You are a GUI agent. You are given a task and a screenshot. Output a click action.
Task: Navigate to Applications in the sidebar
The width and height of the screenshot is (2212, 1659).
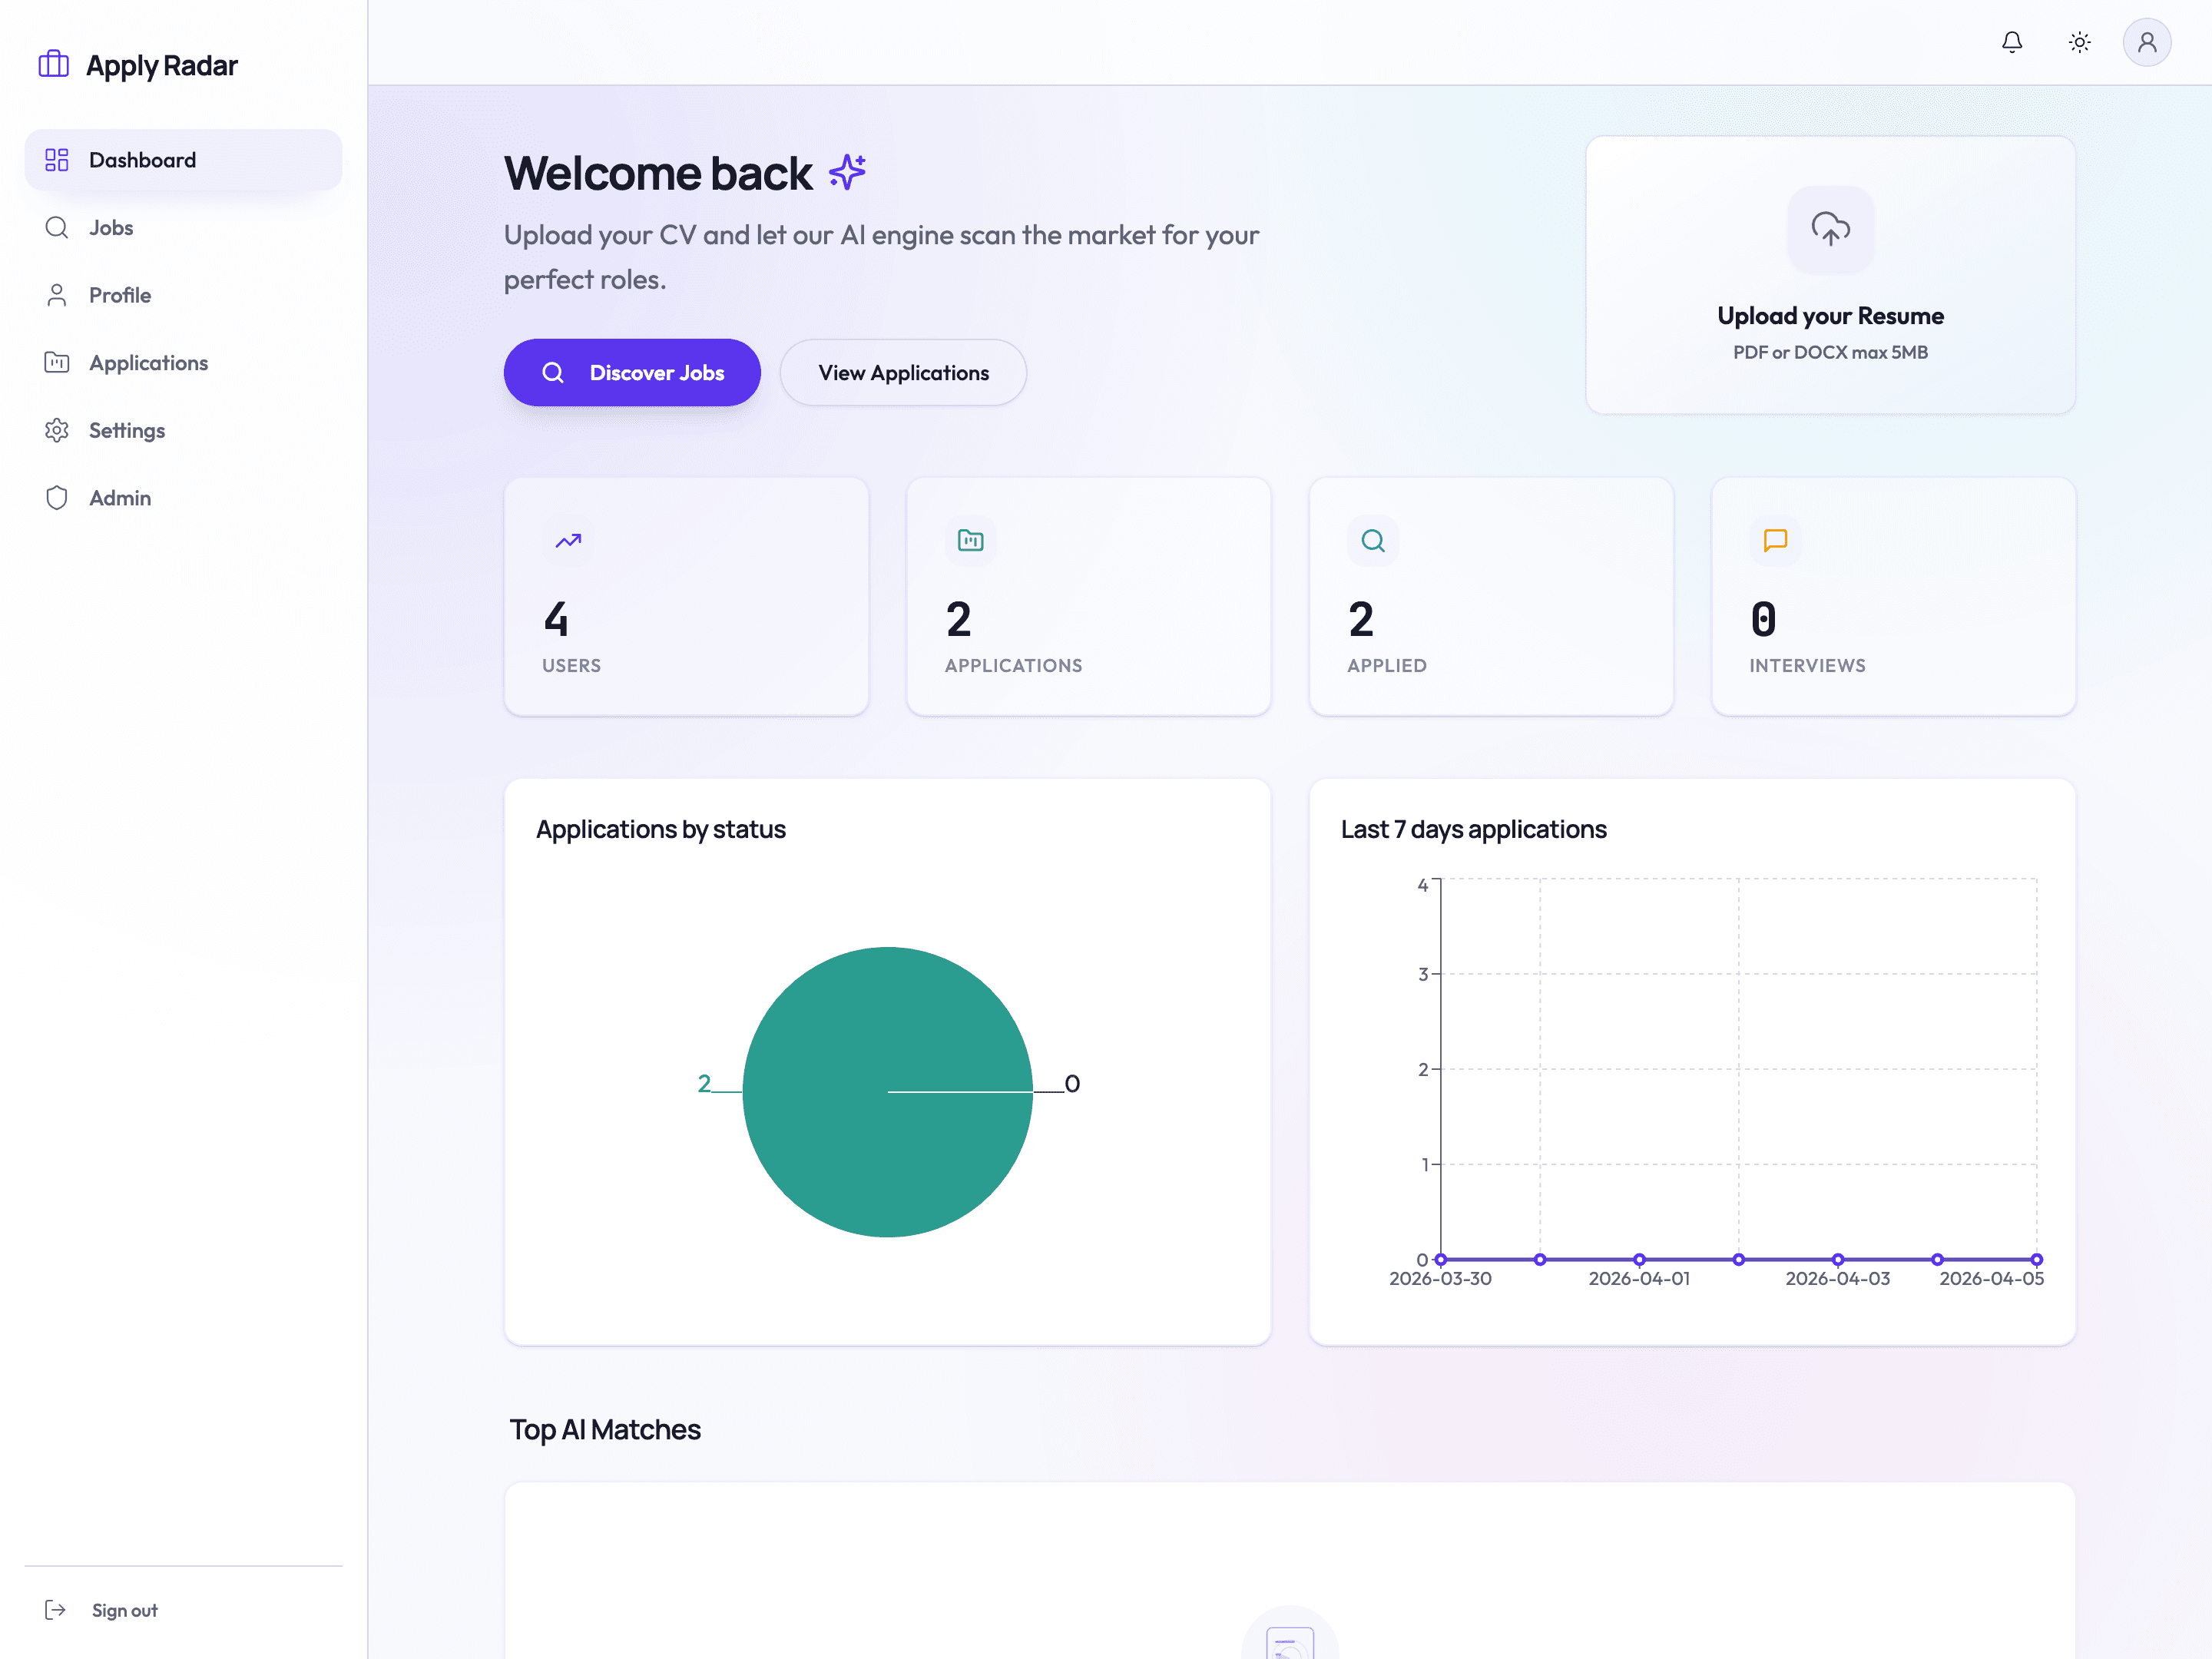(148, 363)
